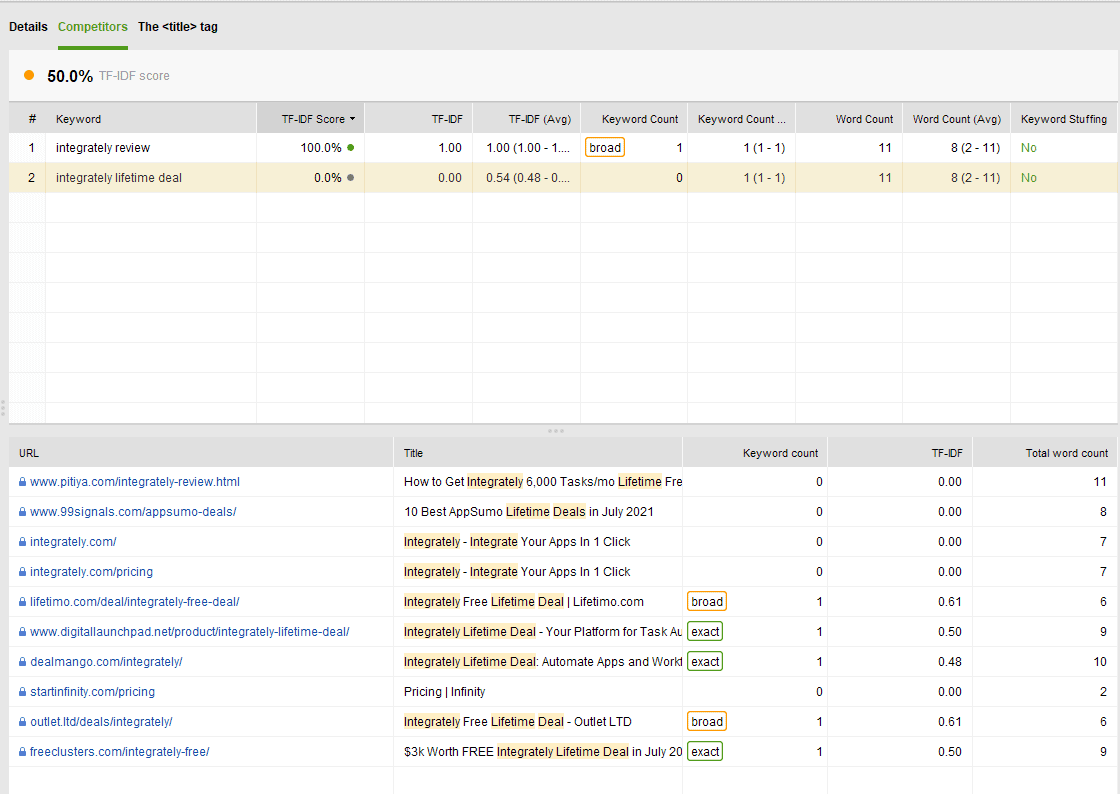Image resolution: width=1120 pixels, height=794 pixels.
Task: Click the Total word count column header
Action: coord(1045,453)
